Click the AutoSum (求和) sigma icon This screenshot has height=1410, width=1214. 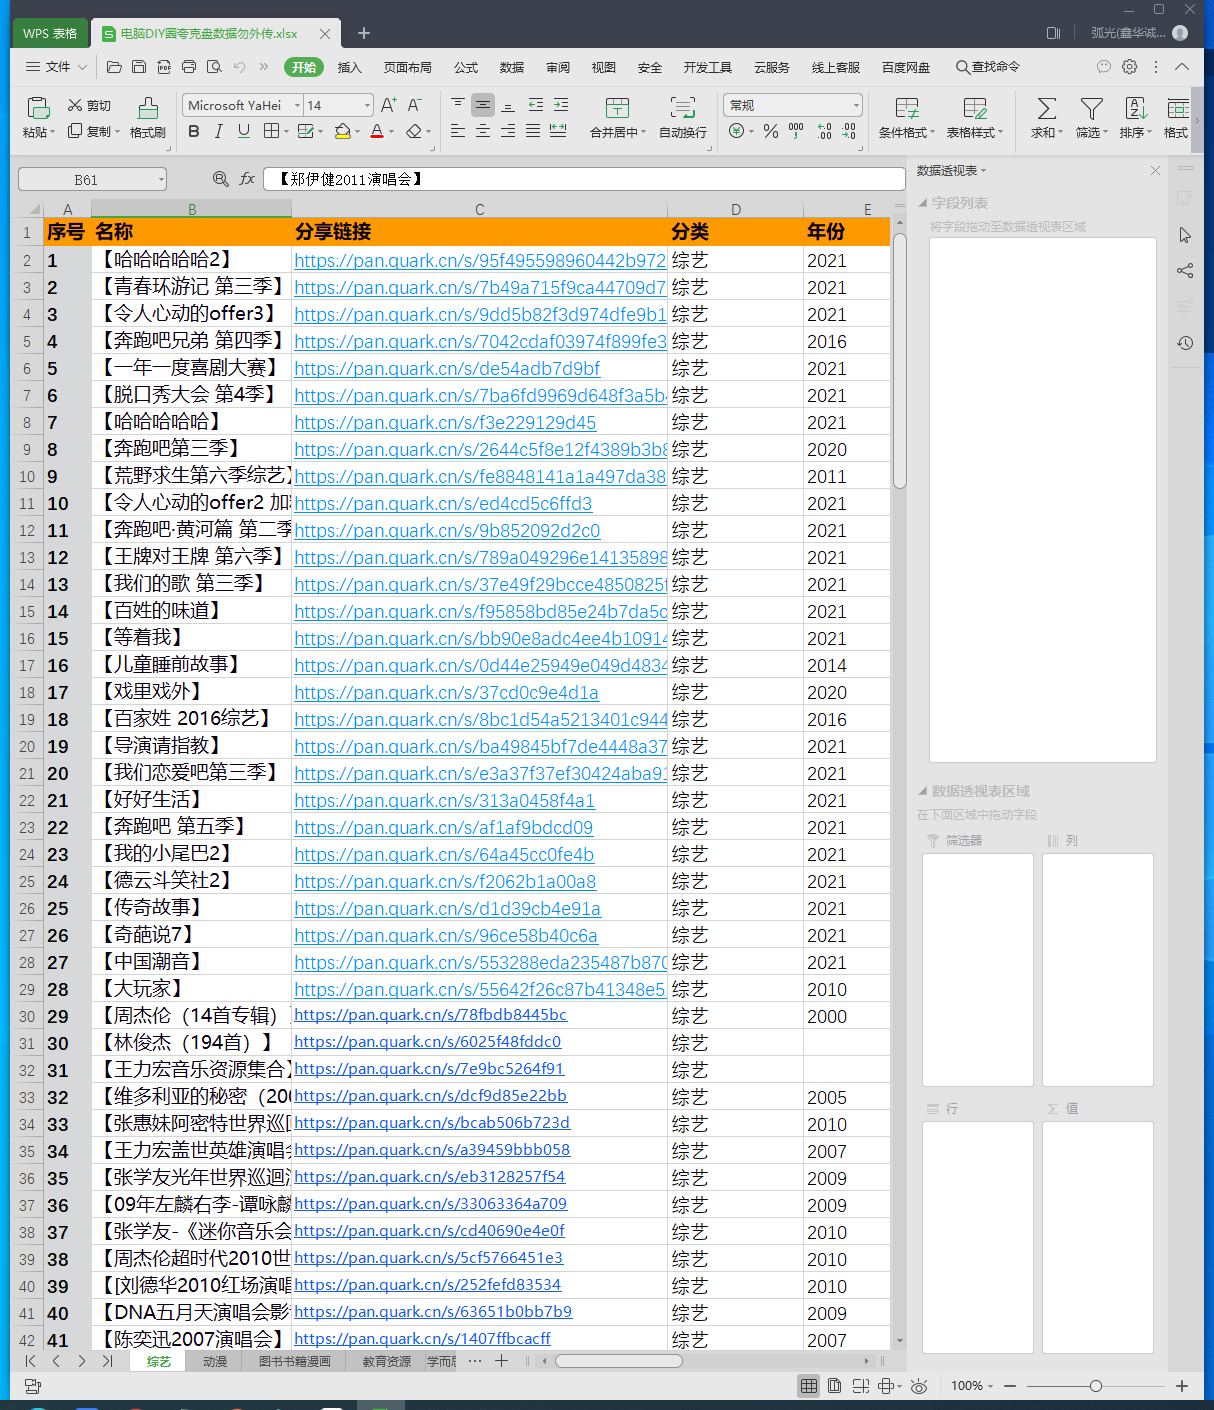coord(1047,108)
